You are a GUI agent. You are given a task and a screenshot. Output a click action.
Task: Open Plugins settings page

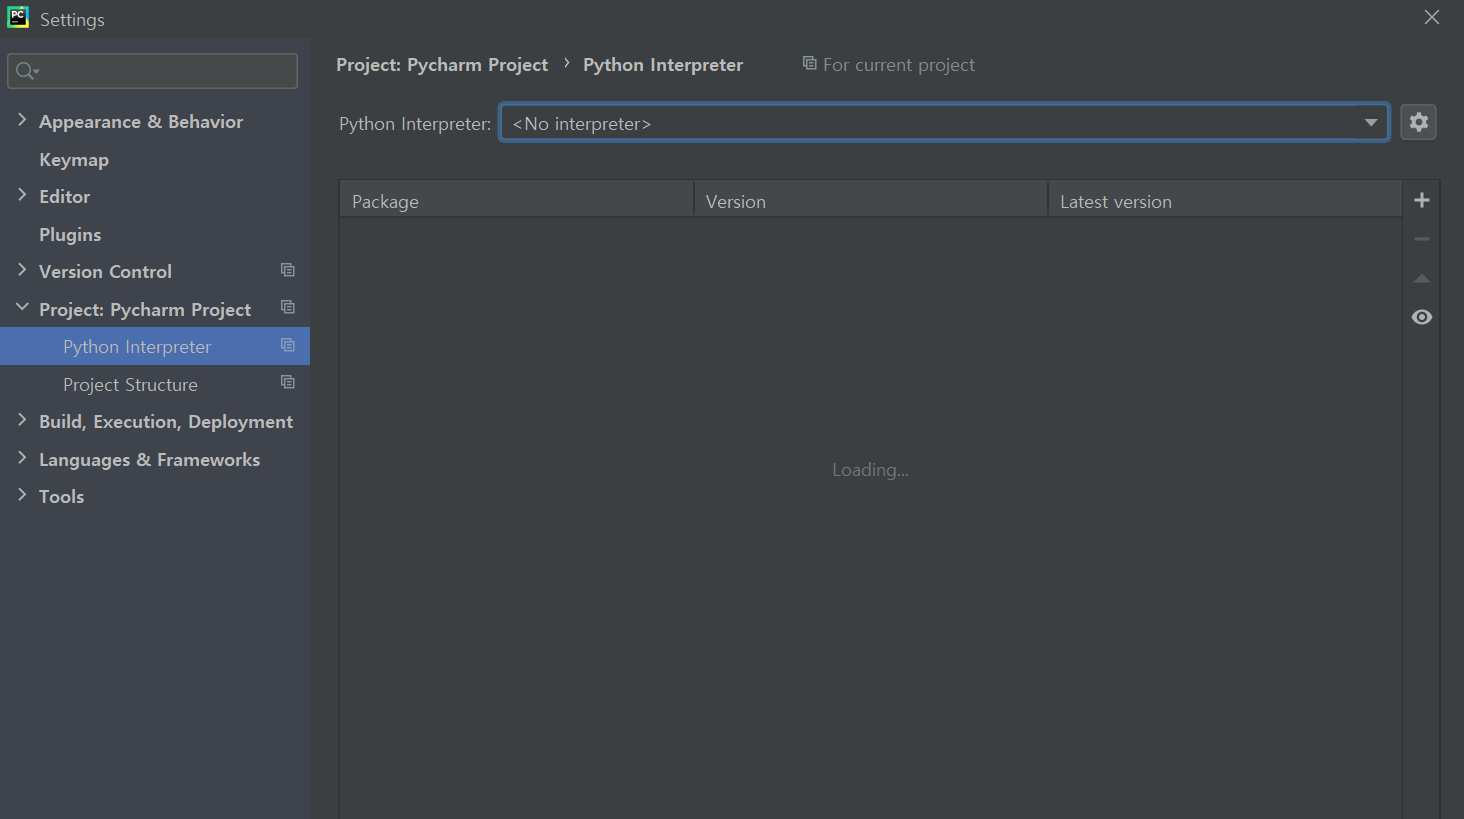[70, 235]
